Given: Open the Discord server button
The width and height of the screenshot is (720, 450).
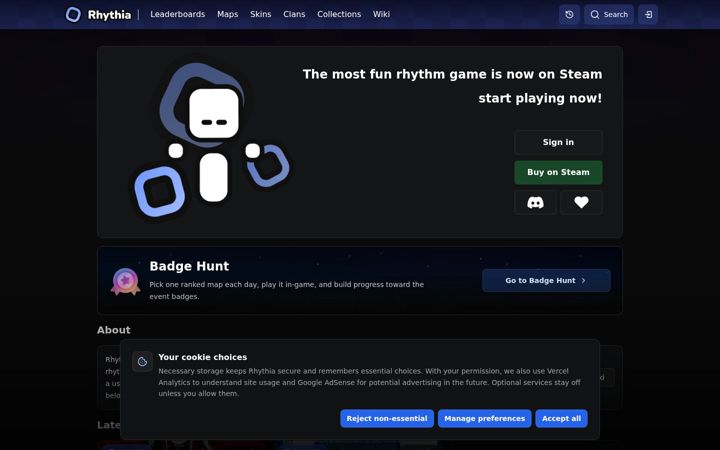Looking at the screenshot, I should pos(535,202).
